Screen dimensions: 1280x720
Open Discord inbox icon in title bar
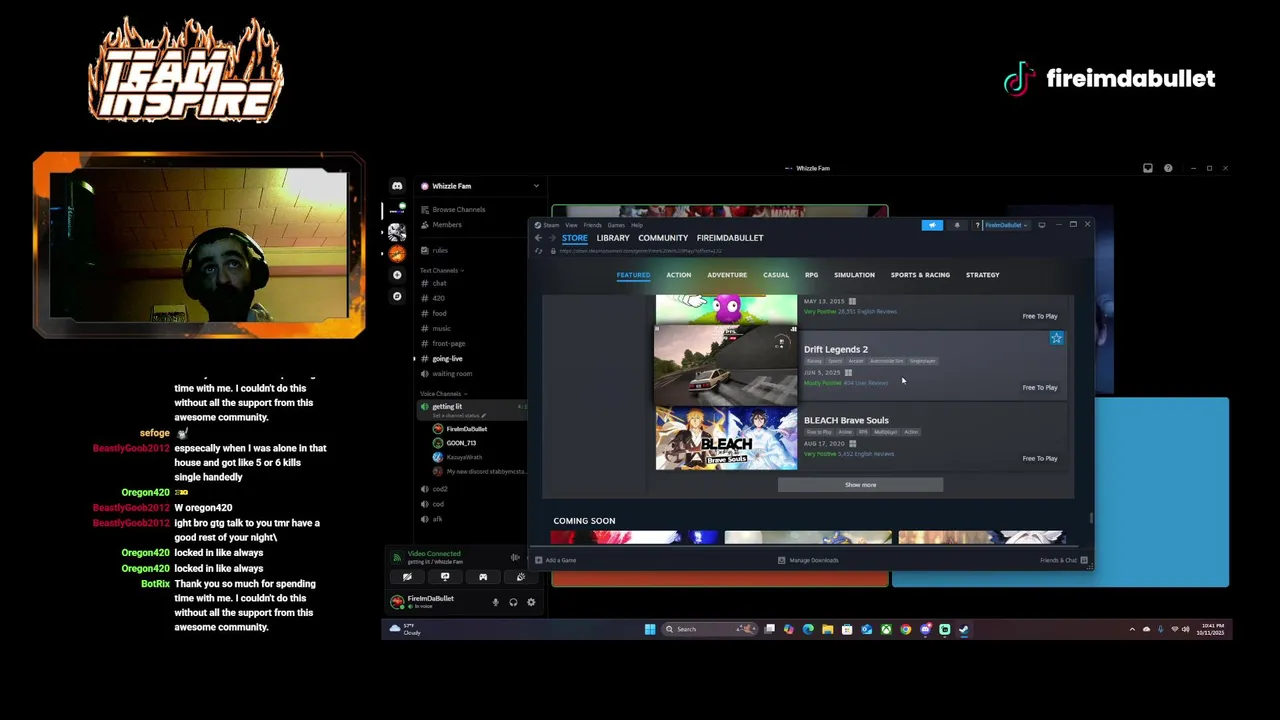pyautogui.click(x=1148, y=168)
